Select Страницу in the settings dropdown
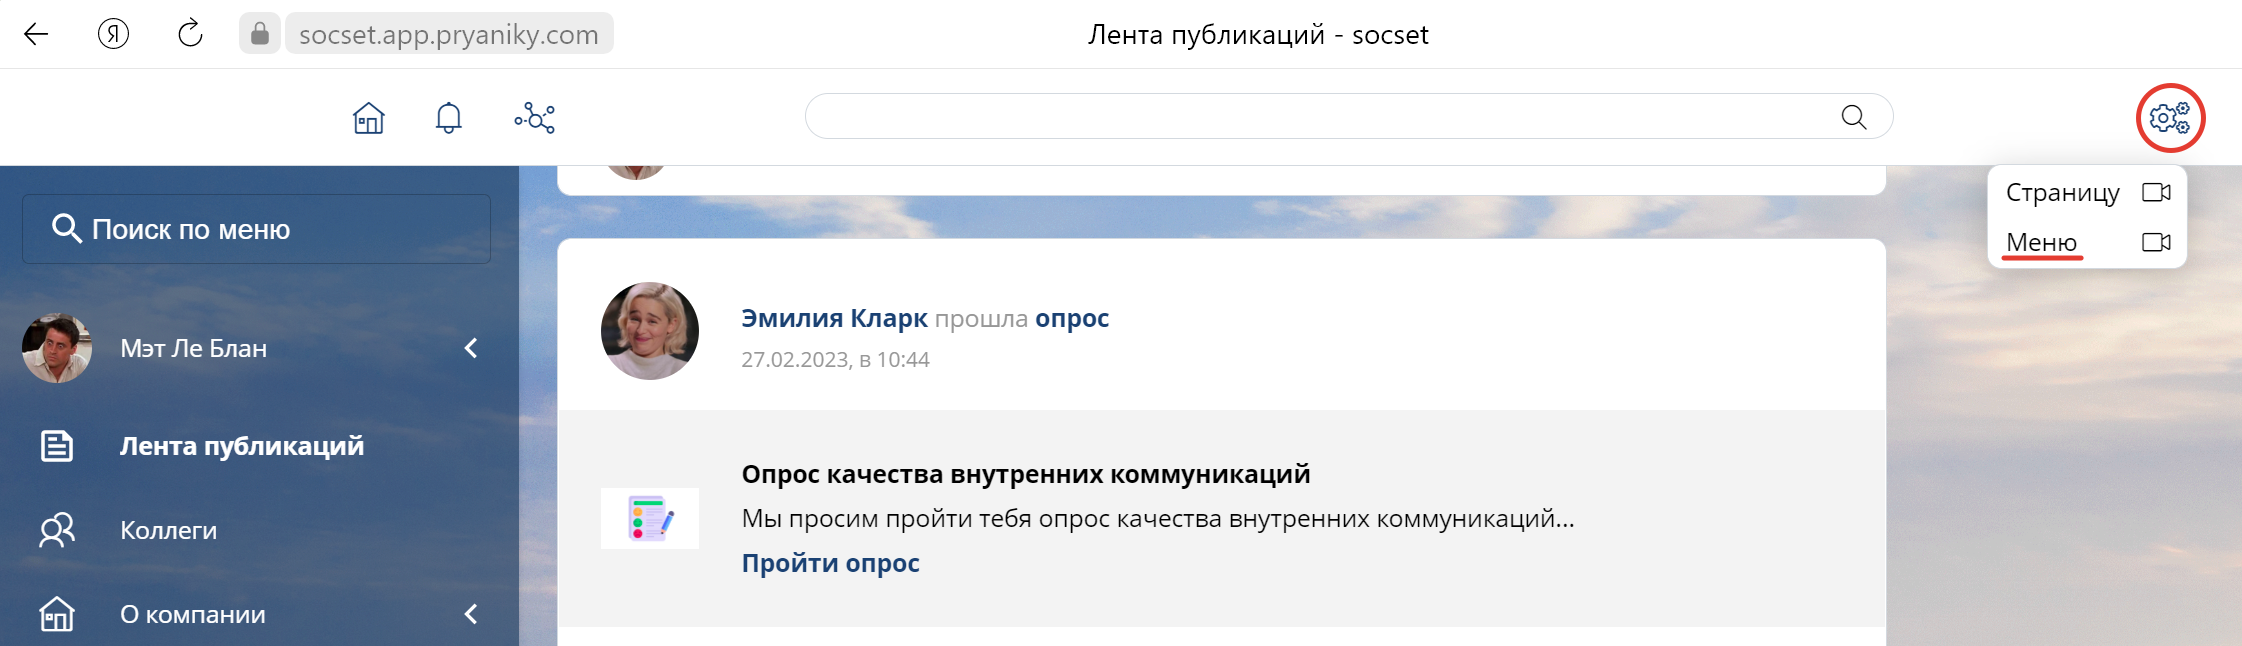2242x646 pixels. (2062, 192)
